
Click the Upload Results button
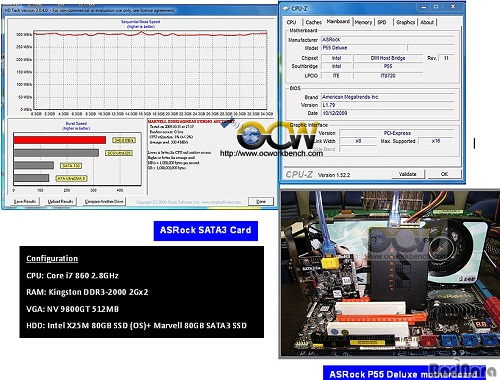60,201
